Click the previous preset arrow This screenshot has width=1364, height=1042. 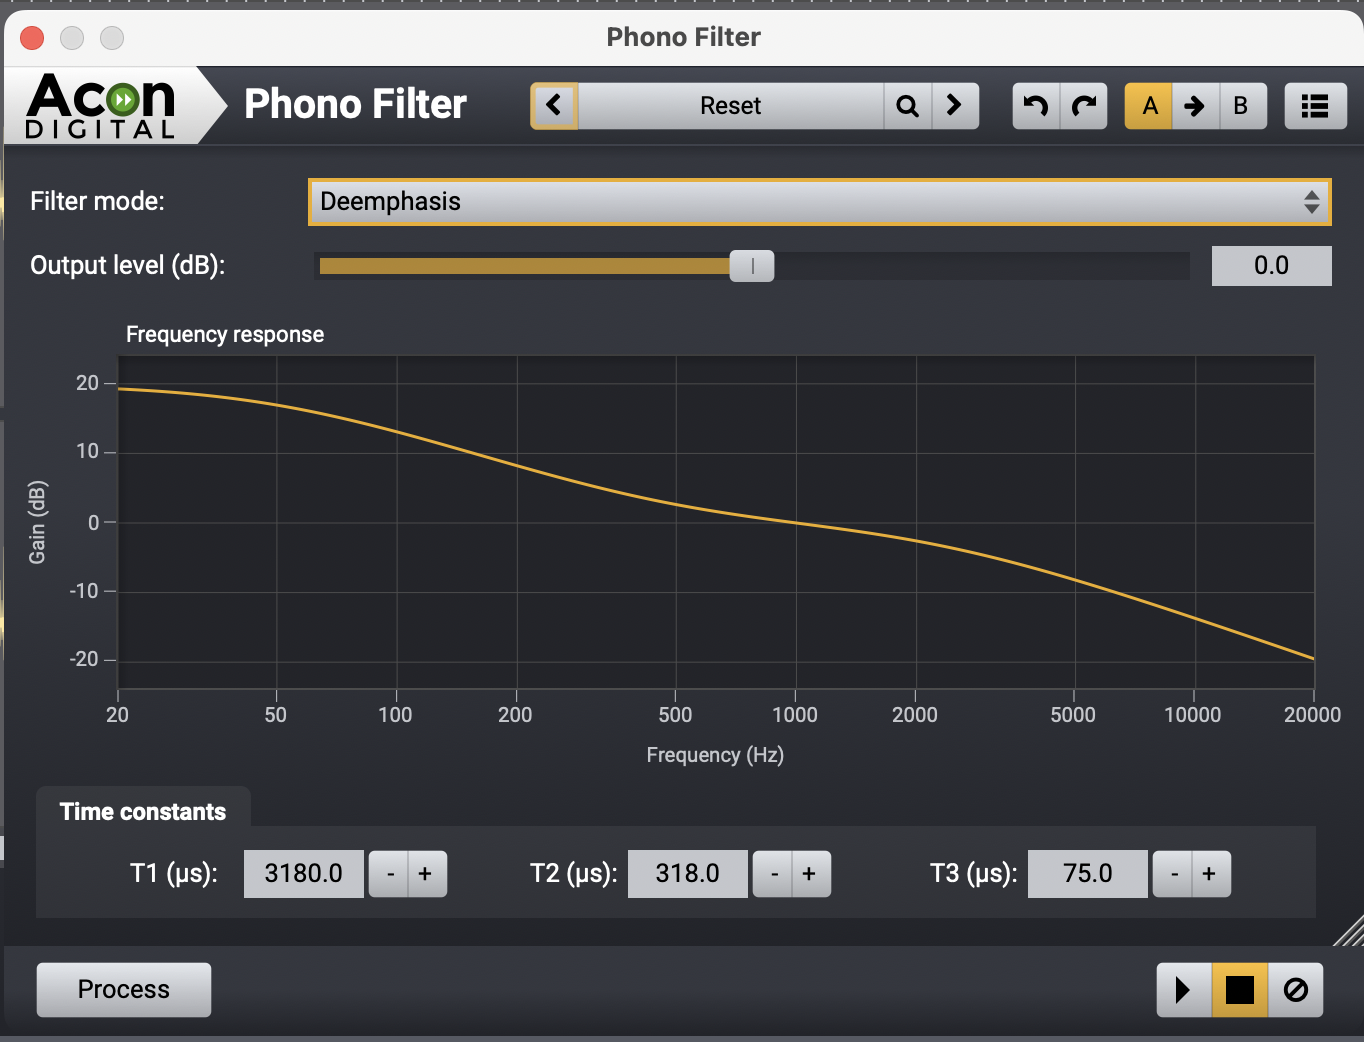click(x=554, y=106)
